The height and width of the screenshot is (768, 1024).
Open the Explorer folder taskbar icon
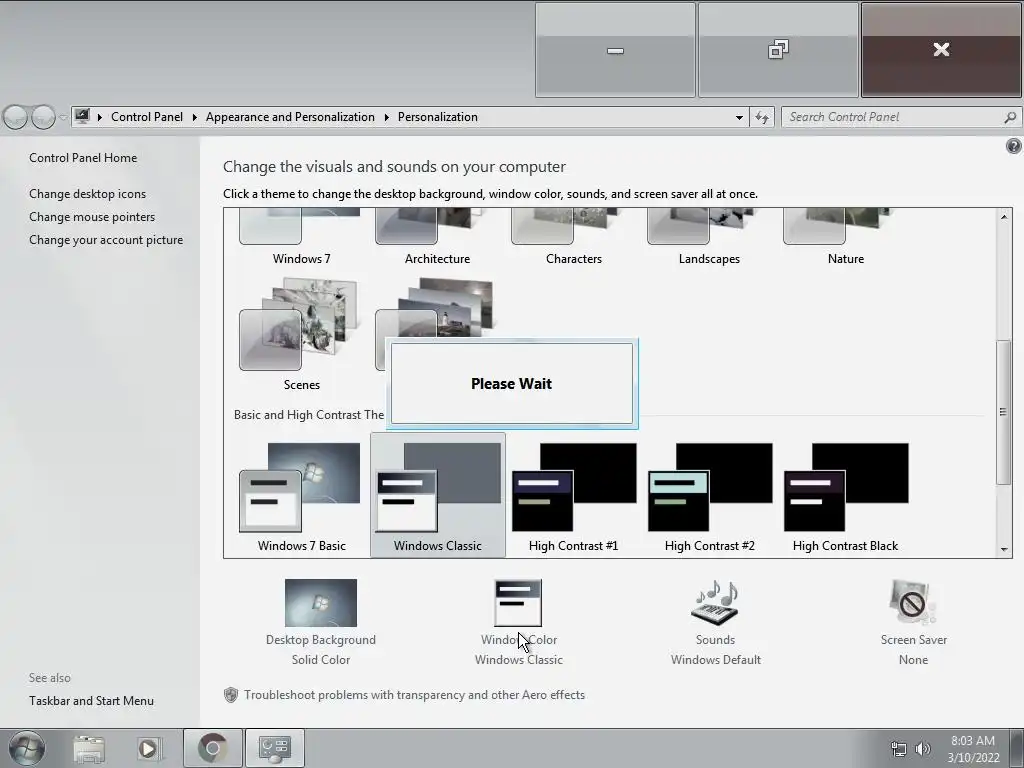(89, 749)
